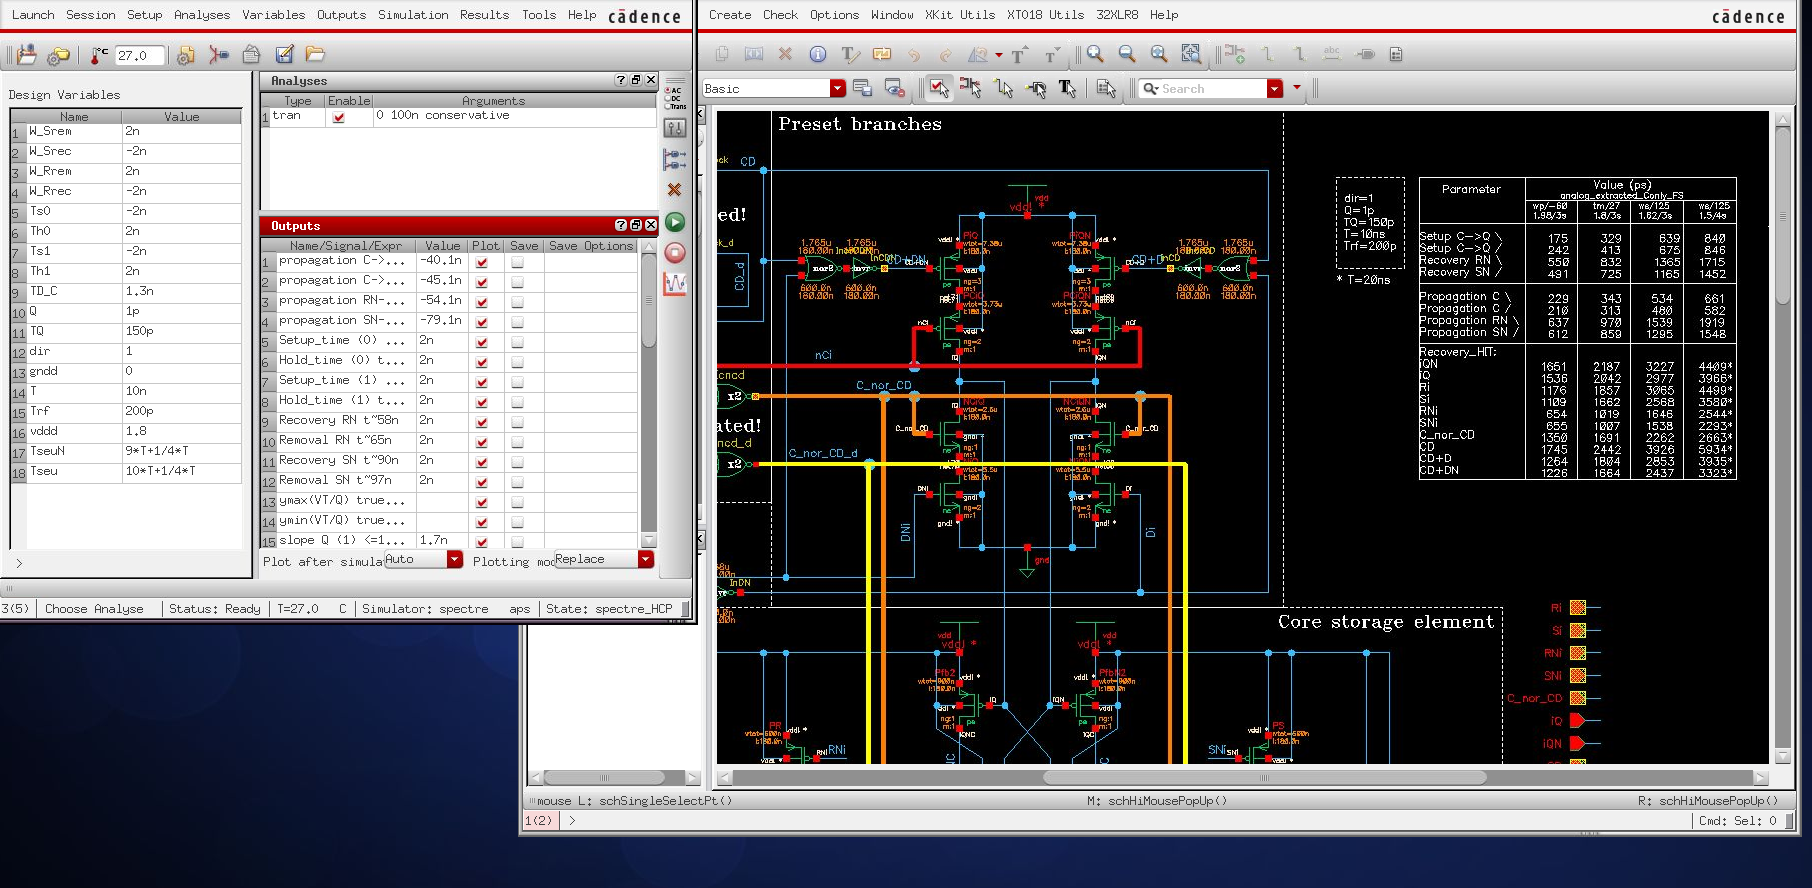
Task: Open the Choose Analyses sliders icon
Action: tap(675, 128)
